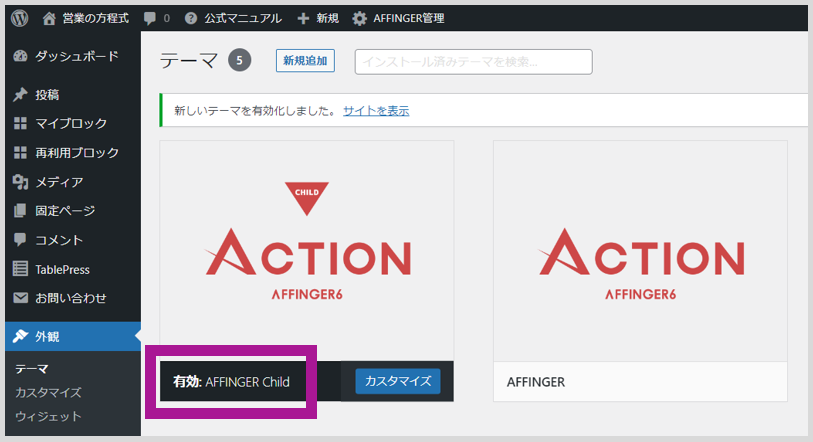Click the ダッシュボード gauge icon
The image size is (813, 442).
tap(20, 56)
